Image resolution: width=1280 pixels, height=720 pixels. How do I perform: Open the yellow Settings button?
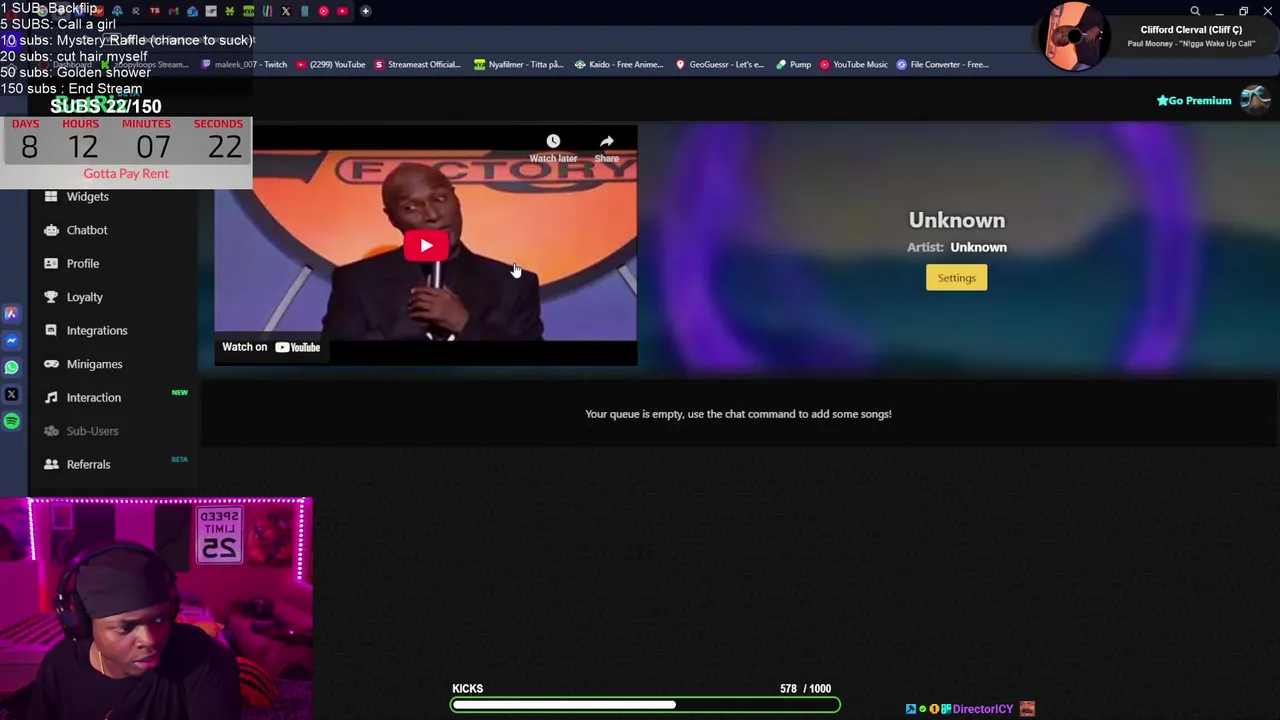click(956, 278)
